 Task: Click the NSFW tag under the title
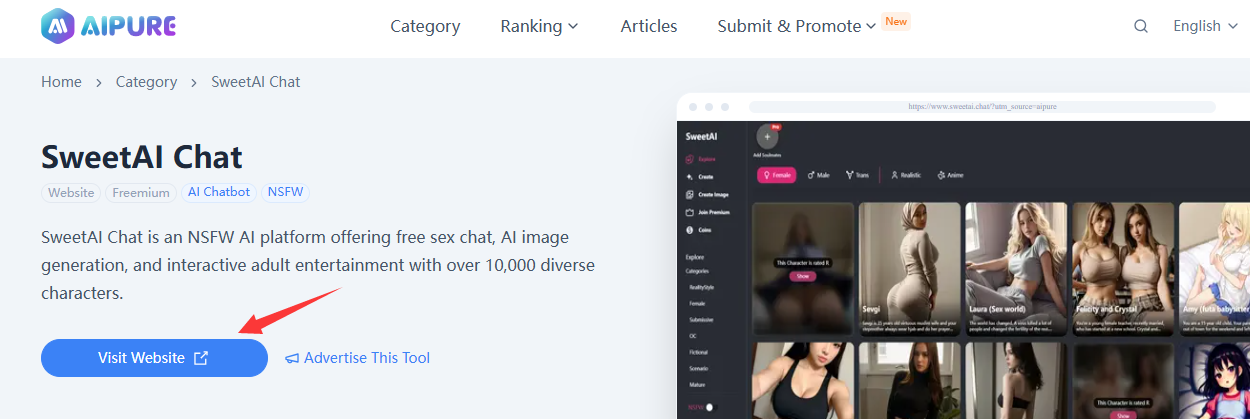[x=286, y=193]
